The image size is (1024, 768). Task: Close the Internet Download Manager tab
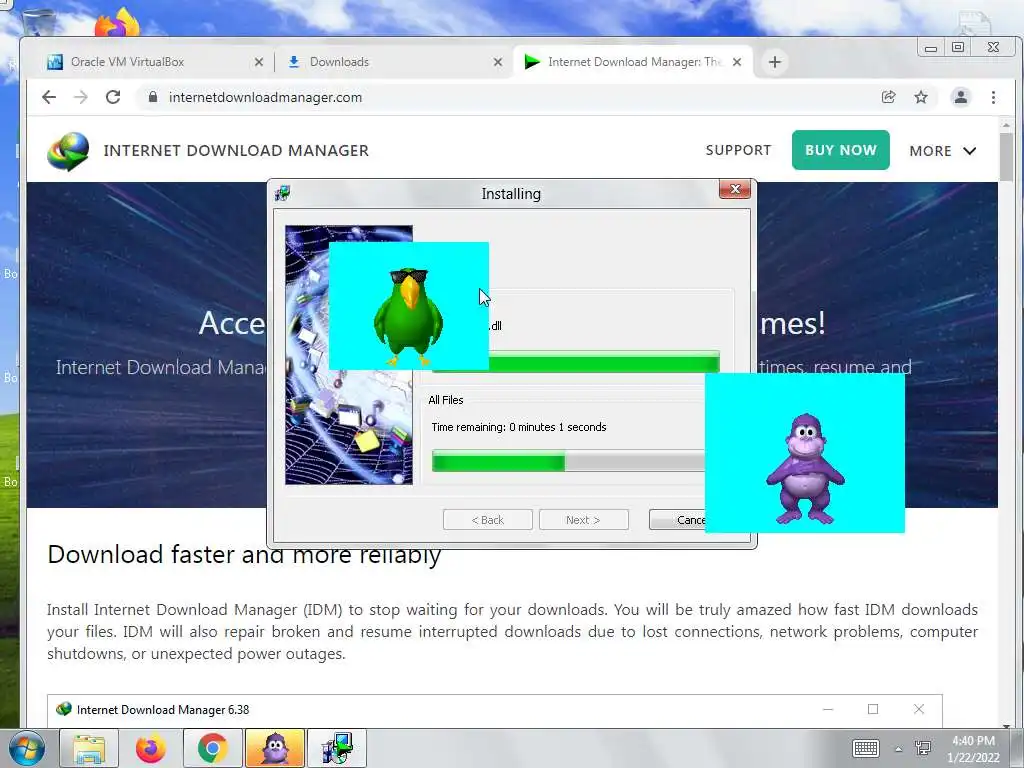pyautogui.click(x=737, y=62)
